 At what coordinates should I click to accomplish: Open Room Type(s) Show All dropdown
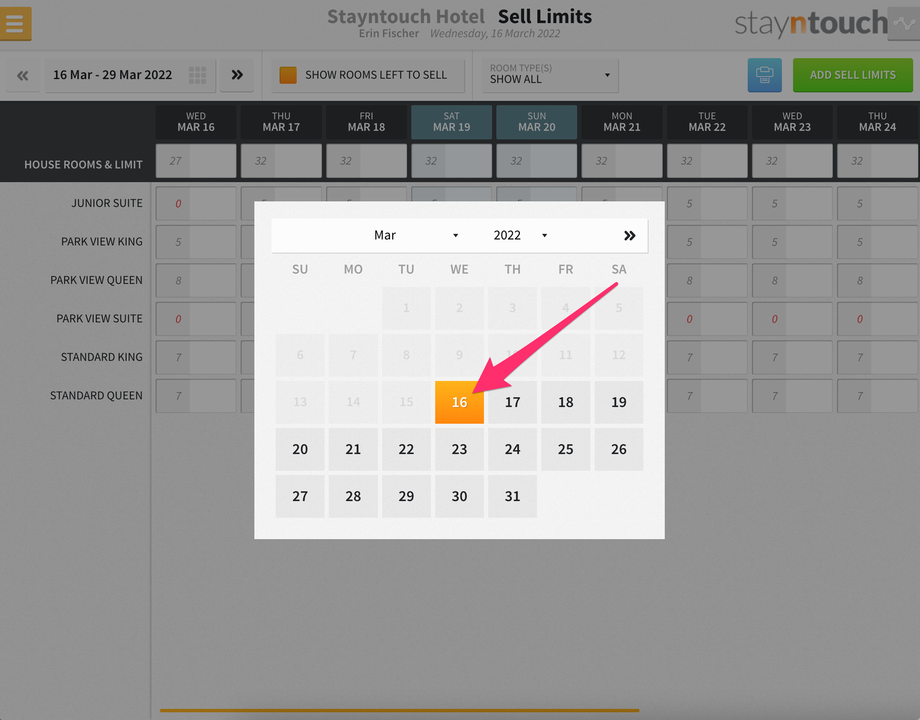tap(550, 75)
